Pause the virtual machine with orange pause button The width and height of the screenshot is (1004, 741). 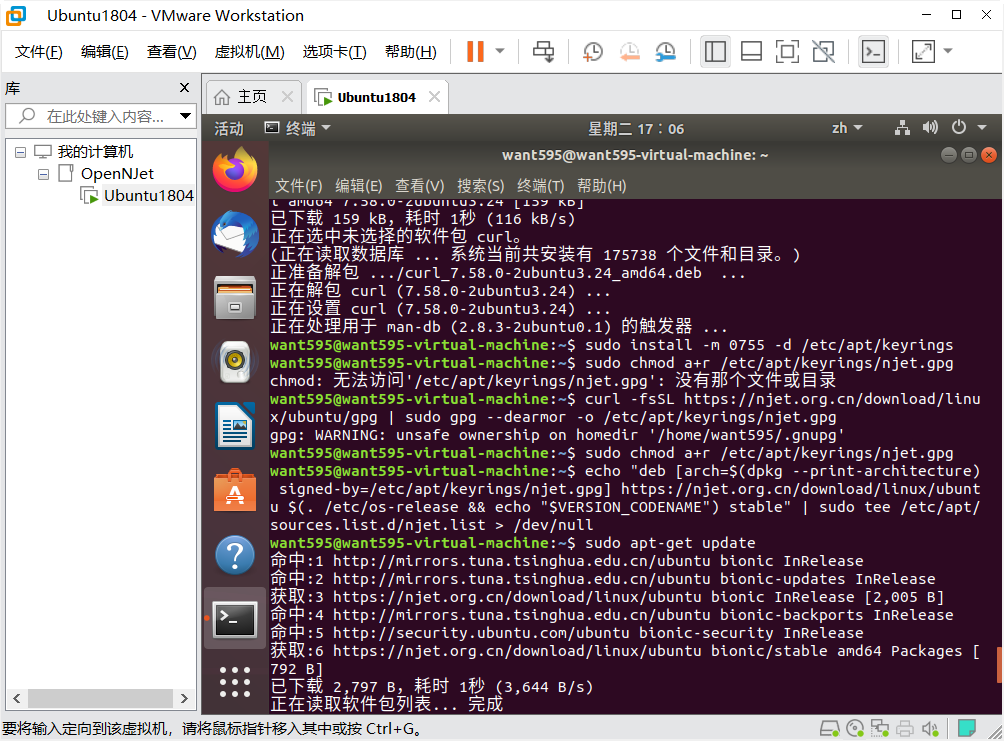point(475,51)
